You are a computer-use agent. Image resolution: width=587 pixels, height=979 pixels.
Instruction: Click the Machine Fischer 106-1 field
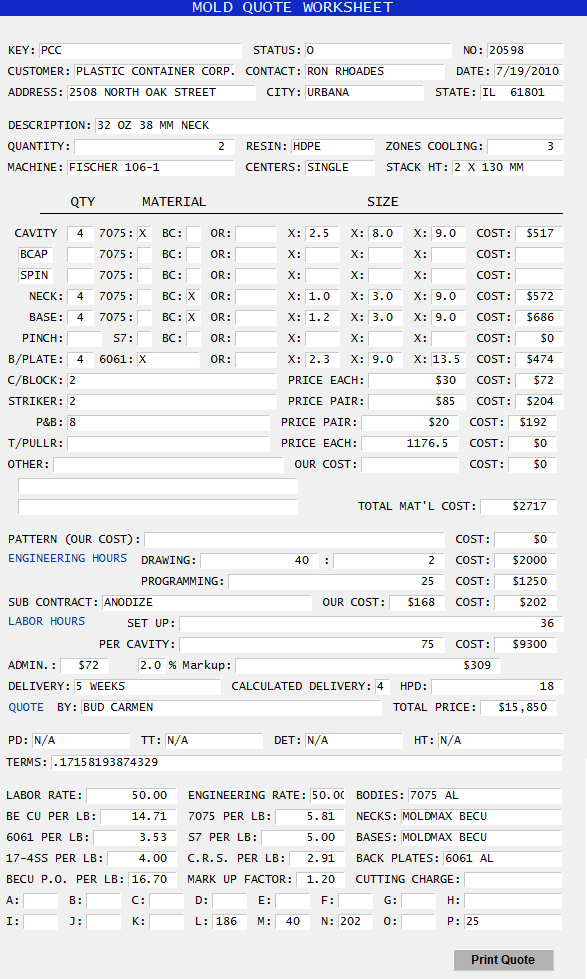[150, 167]
